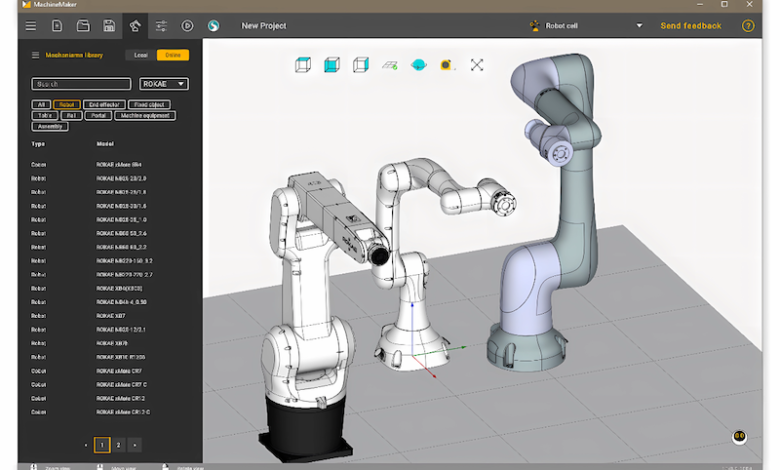Toggle the Table filter
The width and height of the screenshot is (780, 470).
[x=45, y=115]
